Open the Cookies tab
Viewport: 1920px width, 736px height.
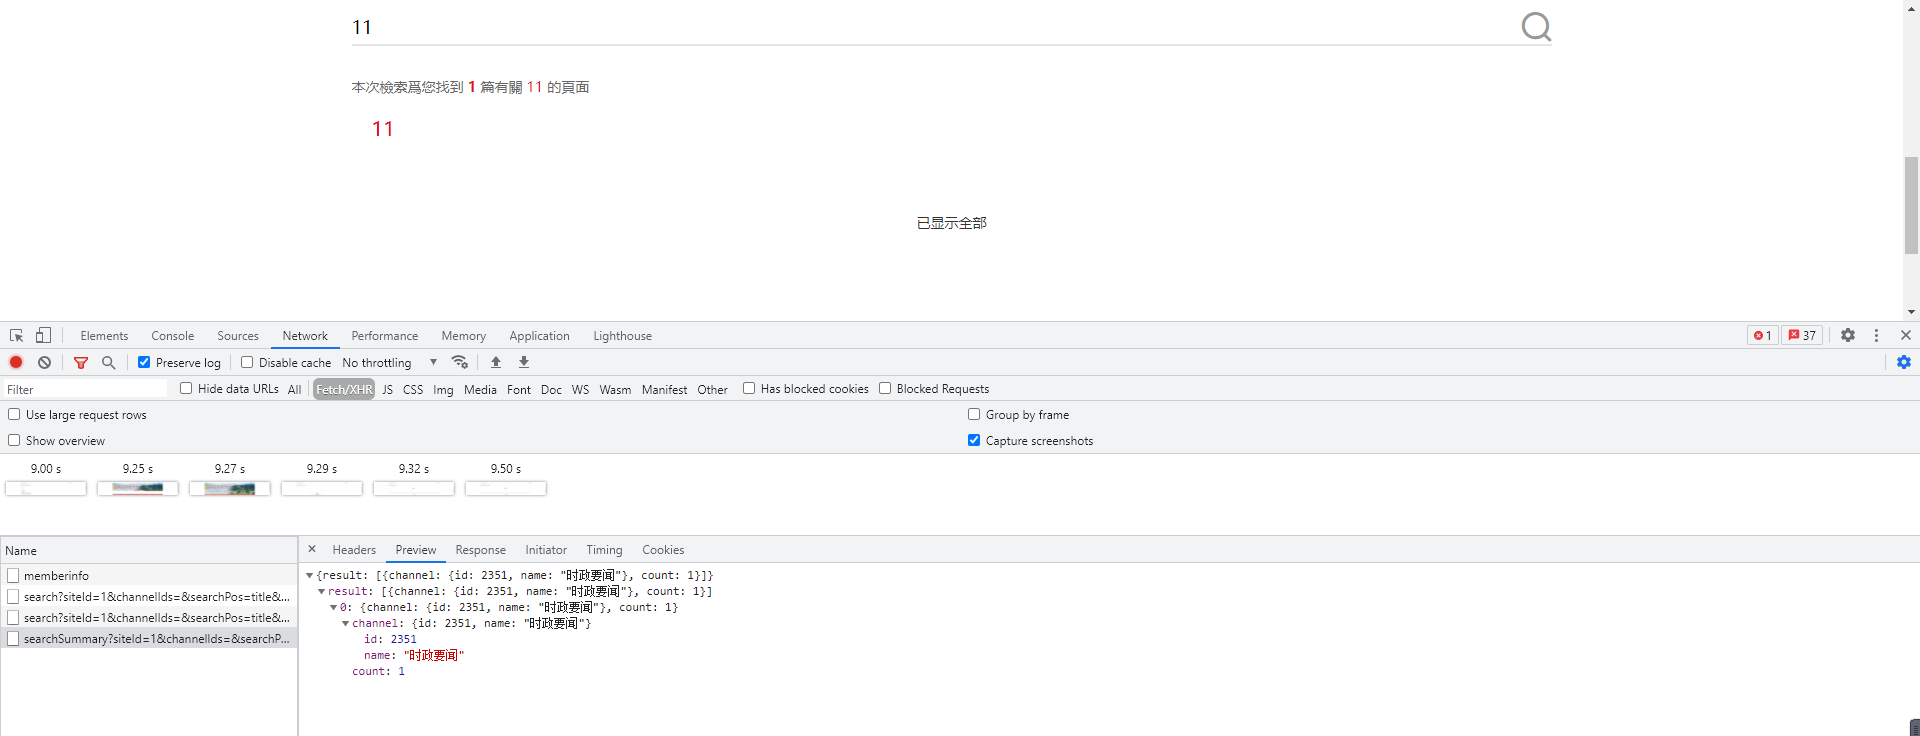[663, 550]
